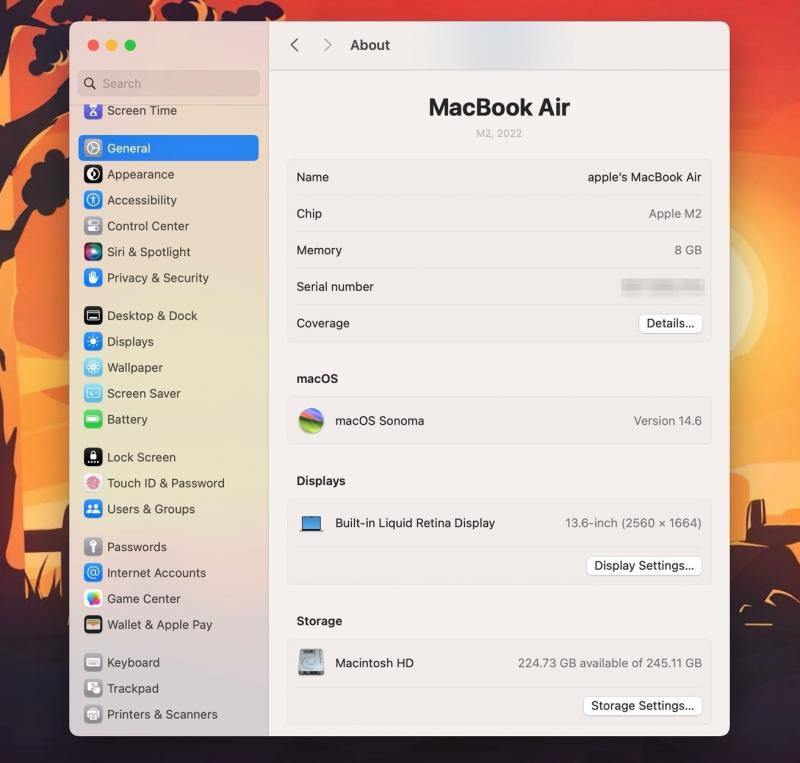Screen dimensions: 800x763
Task: Go back using the back chevron
Action: click(294, 45)
